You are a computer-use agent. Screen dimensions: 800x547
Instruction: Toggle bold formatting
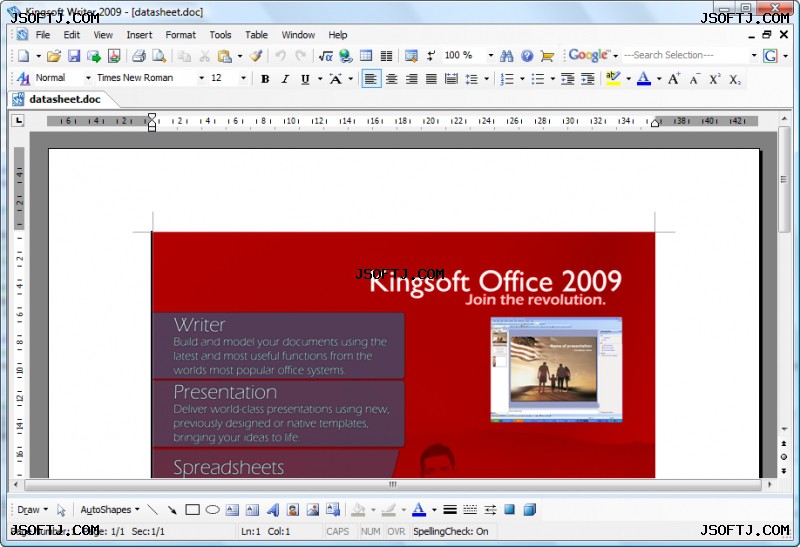pyautogui.click(x=265, y=79)
